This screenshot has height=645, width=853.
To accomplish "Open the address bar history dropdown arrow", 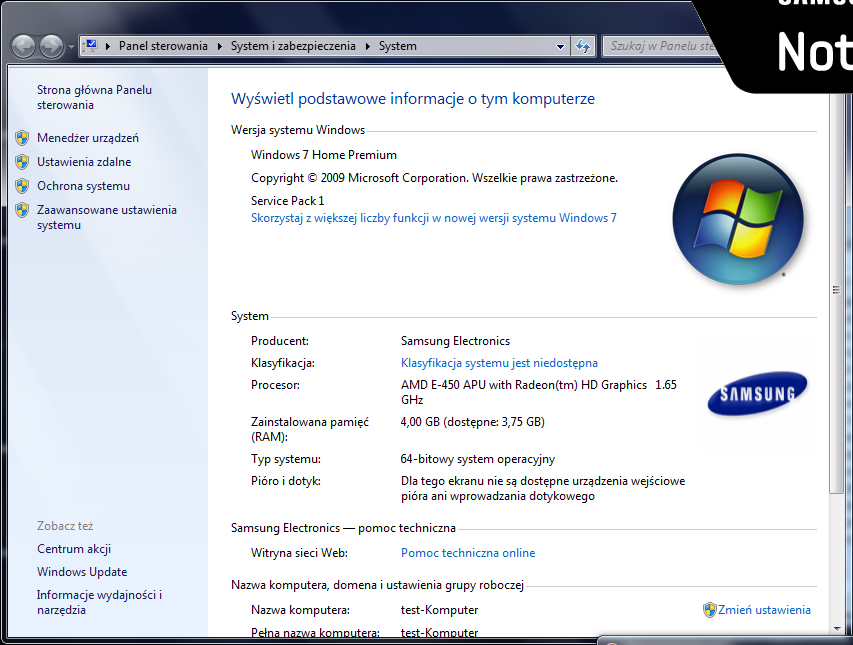I will tap(561, 46).
